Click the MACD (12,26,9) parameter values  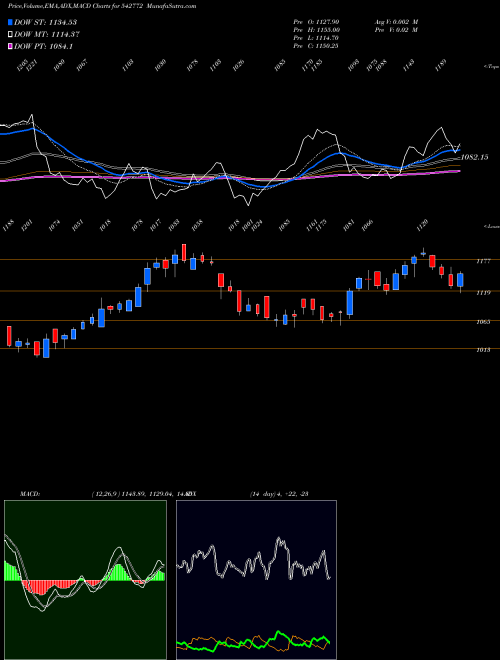139,493
